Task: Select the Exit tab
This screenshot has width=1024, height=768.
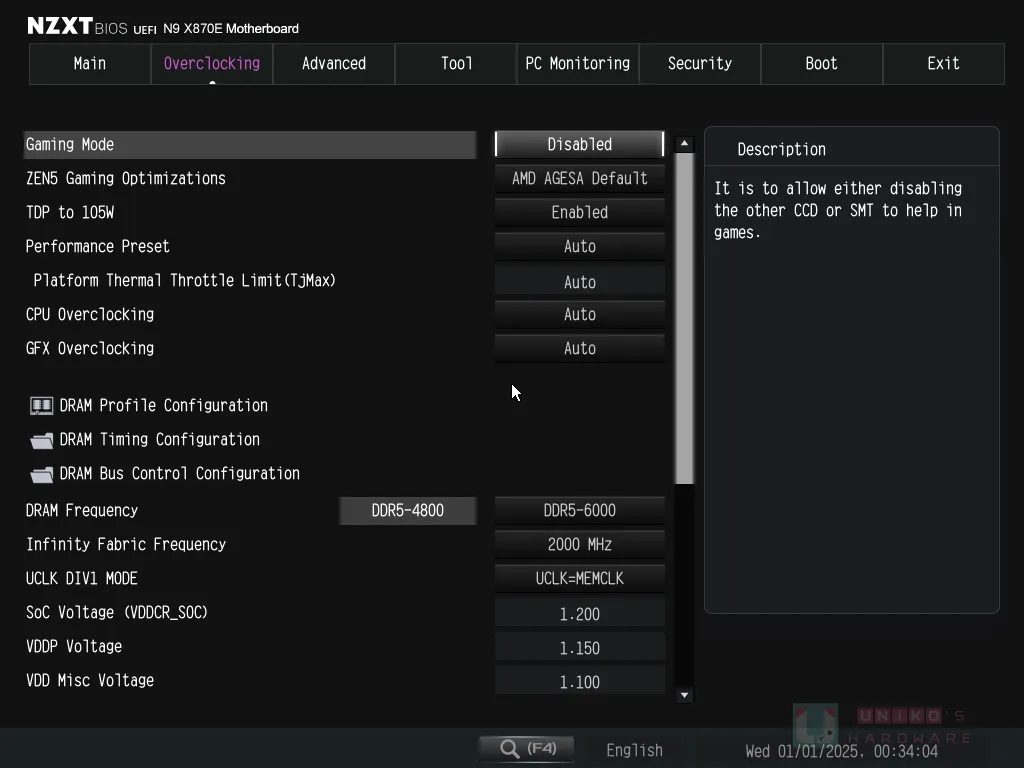Action: (x=944, y=63)
